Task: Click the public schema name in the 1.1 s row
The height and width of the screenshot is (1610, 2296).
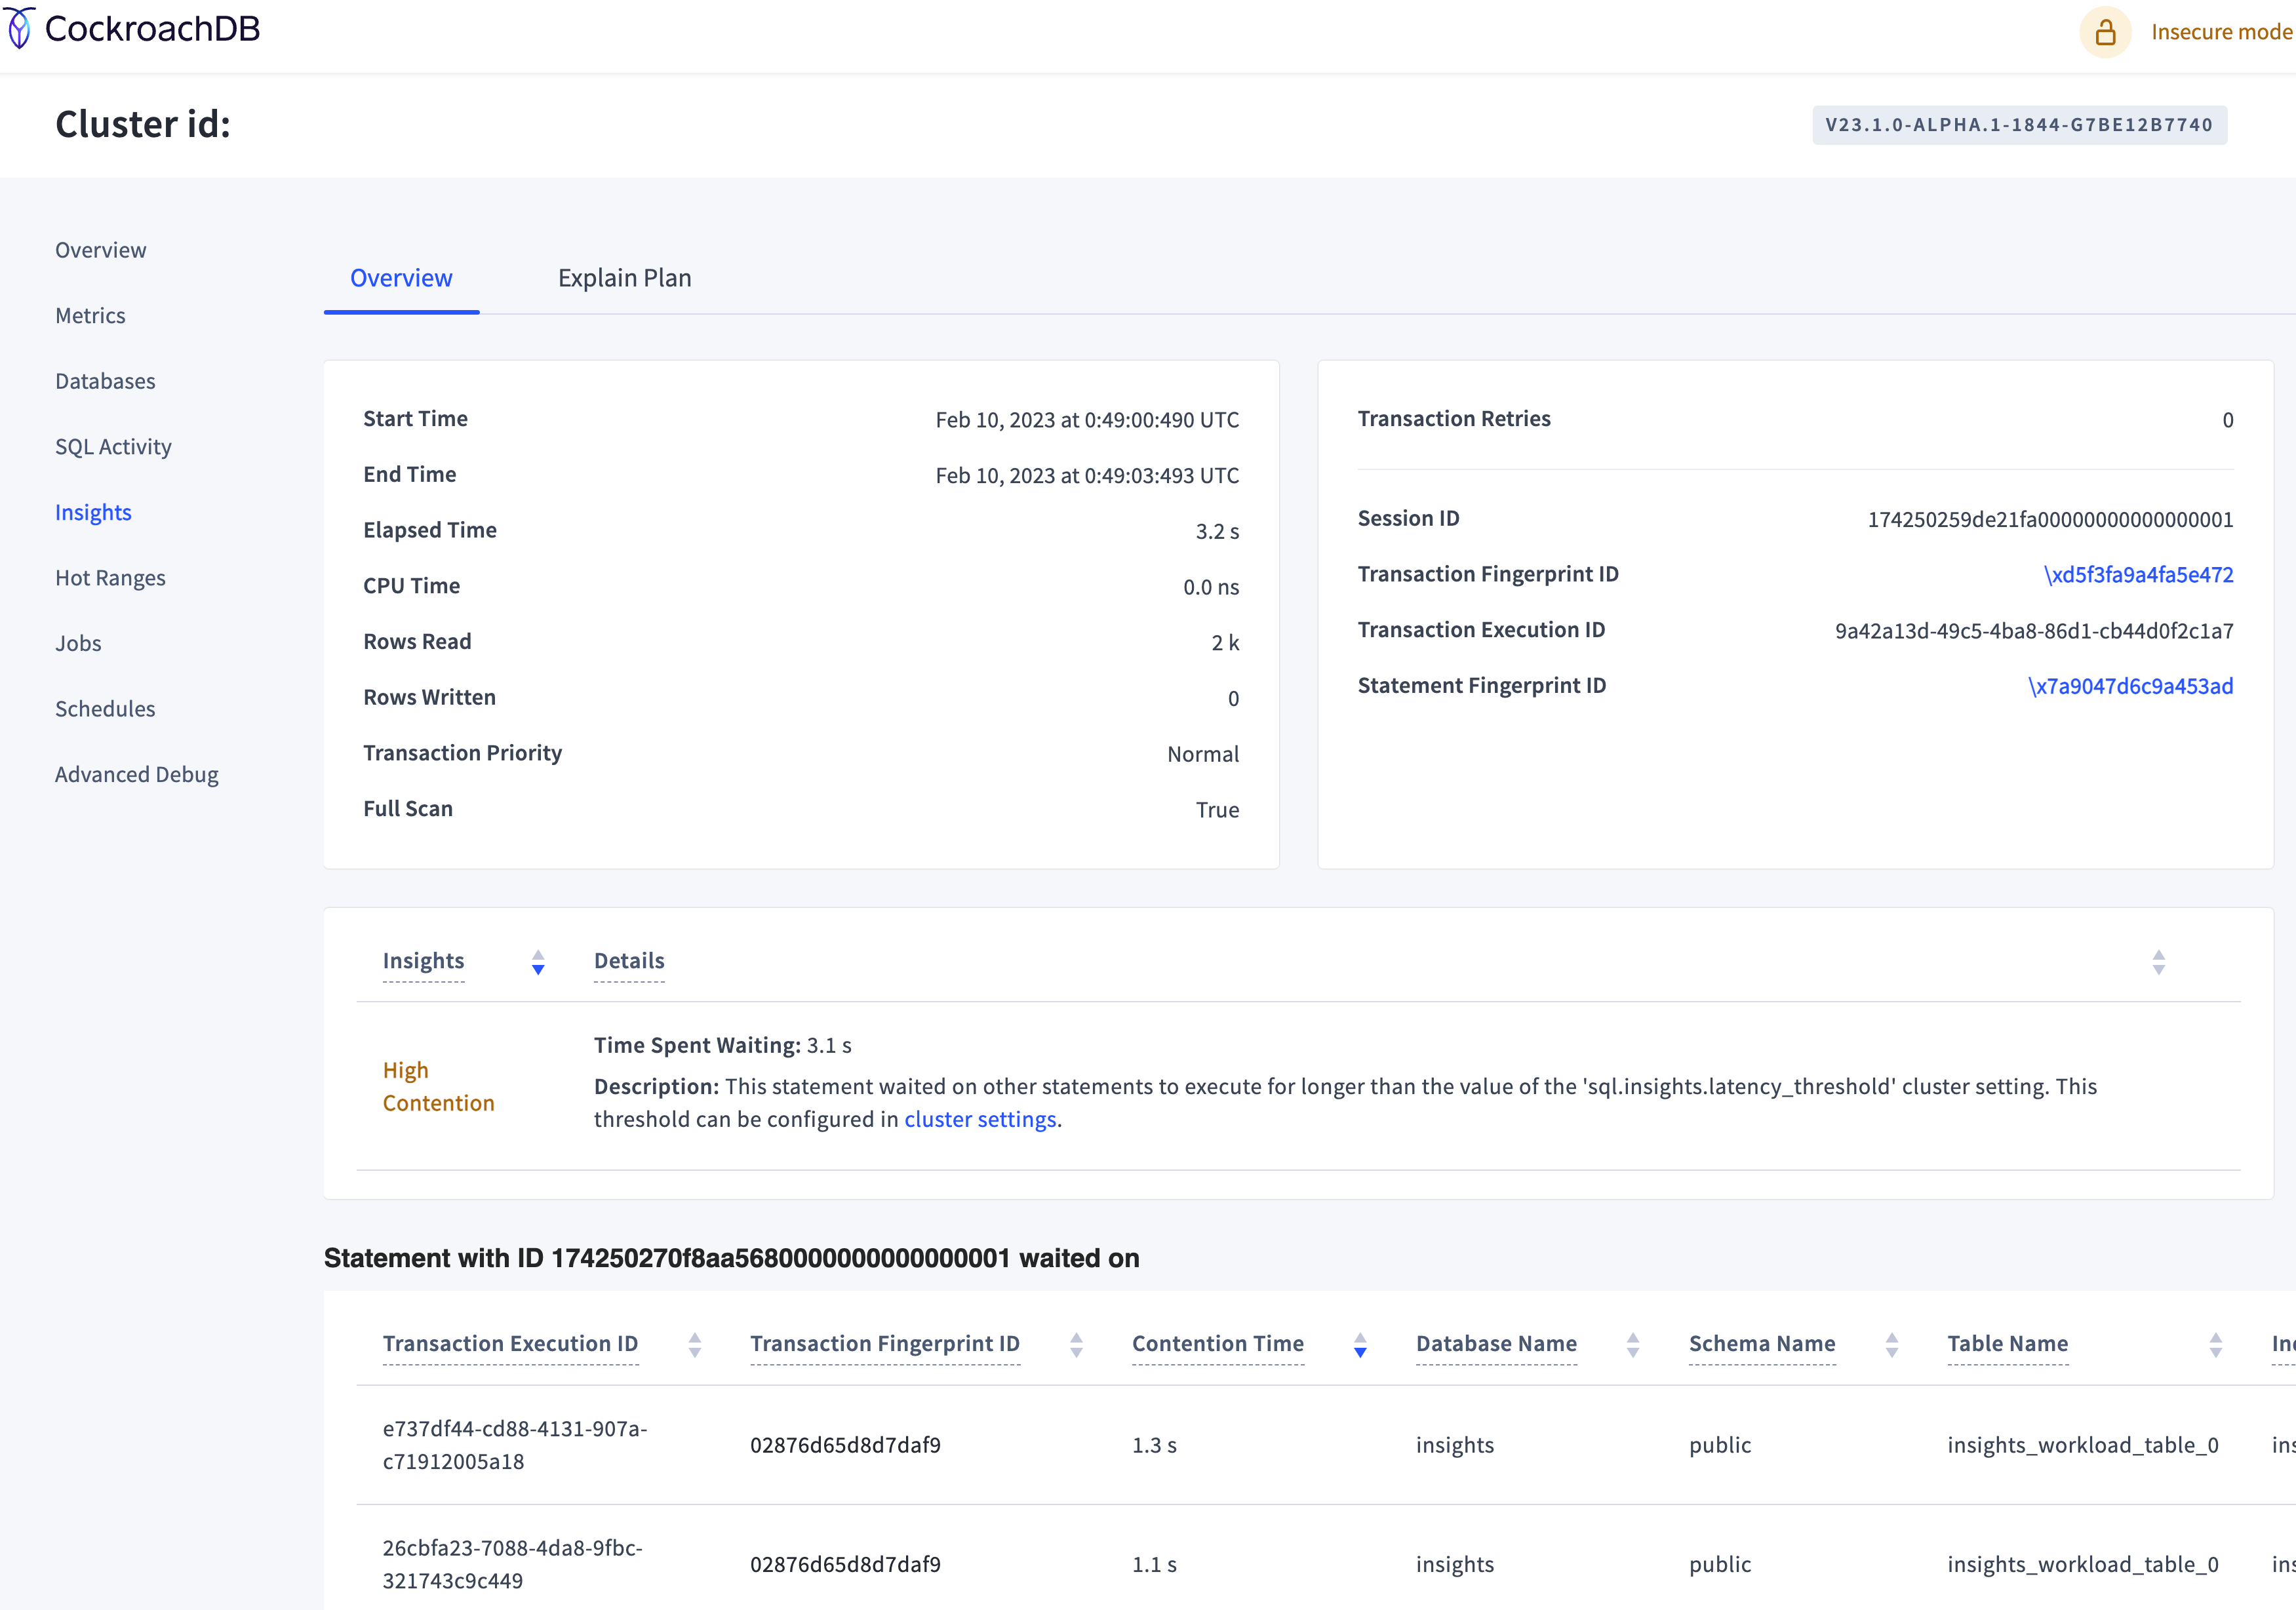Action: (x=1720, y=1565)
